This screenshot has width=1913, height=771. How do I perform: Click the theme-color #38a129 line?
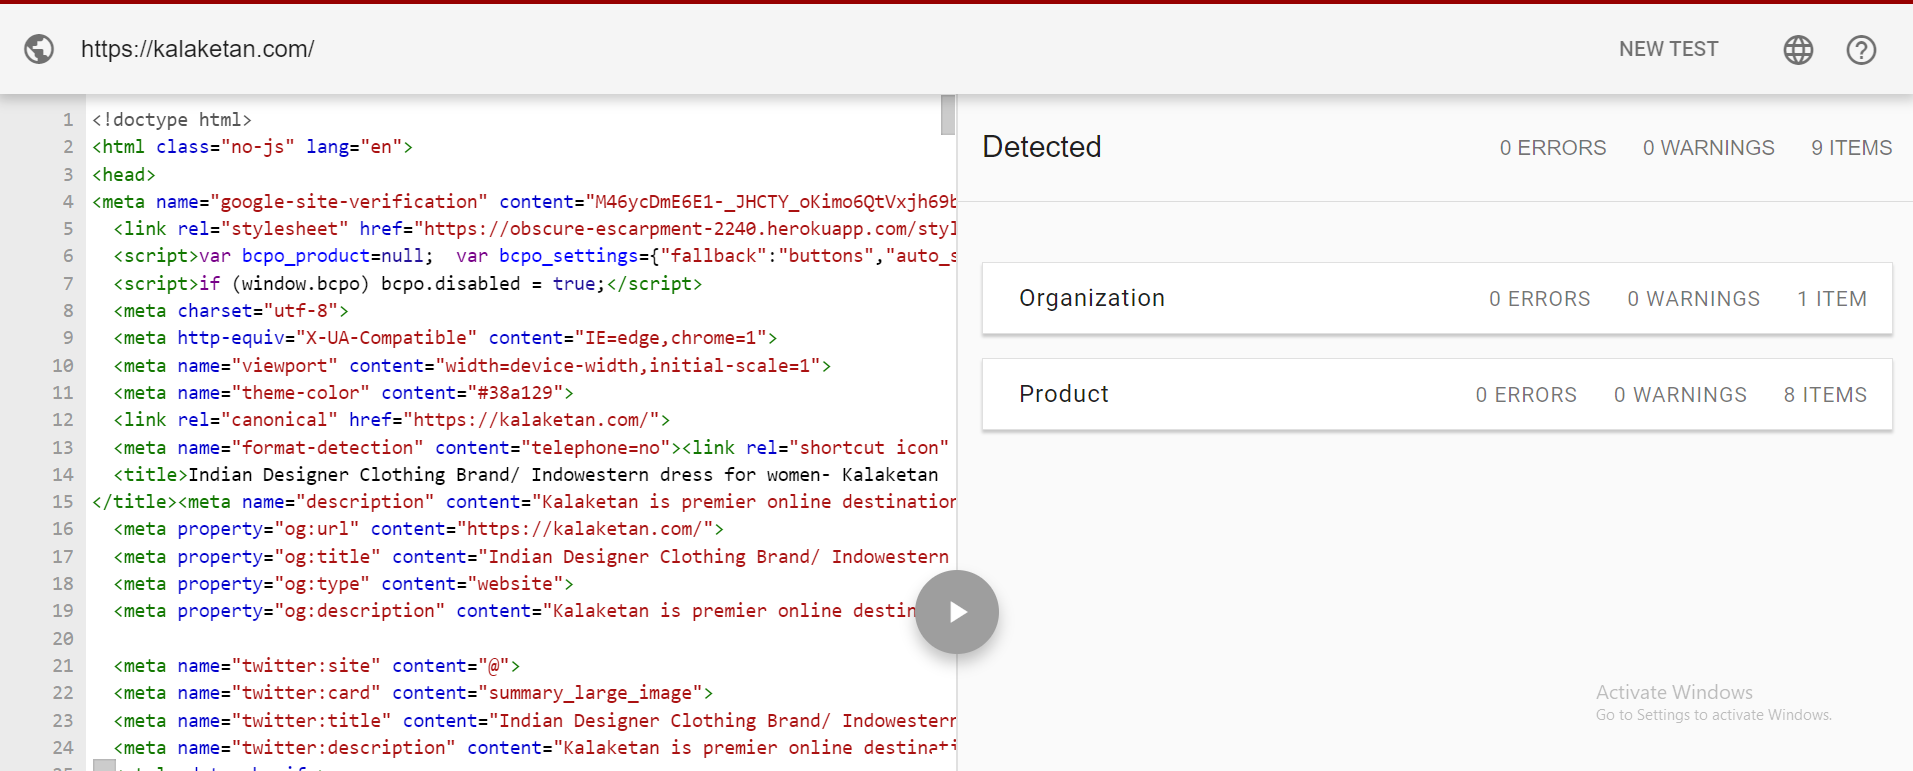click(x=343, y=393)
